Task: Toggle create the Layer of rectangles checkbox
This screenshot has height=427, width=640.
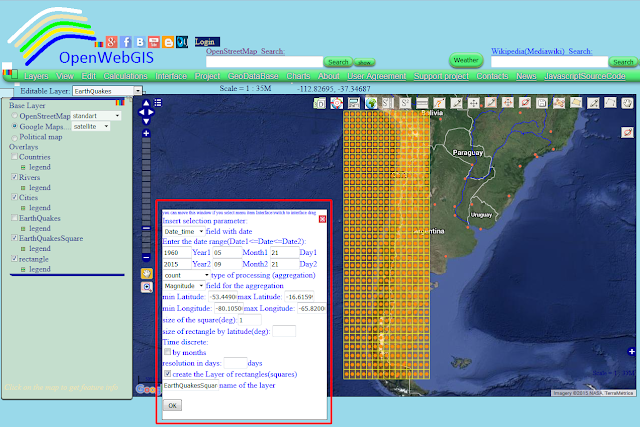Action: (x=167, y=374)
